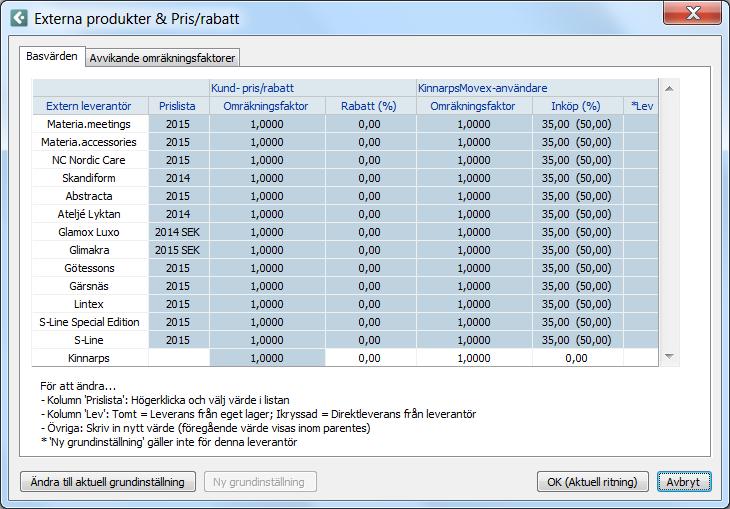Switch to the Basvärden tab
The height and width of the screenshot is (509, 730).
[x=52, y=57]
